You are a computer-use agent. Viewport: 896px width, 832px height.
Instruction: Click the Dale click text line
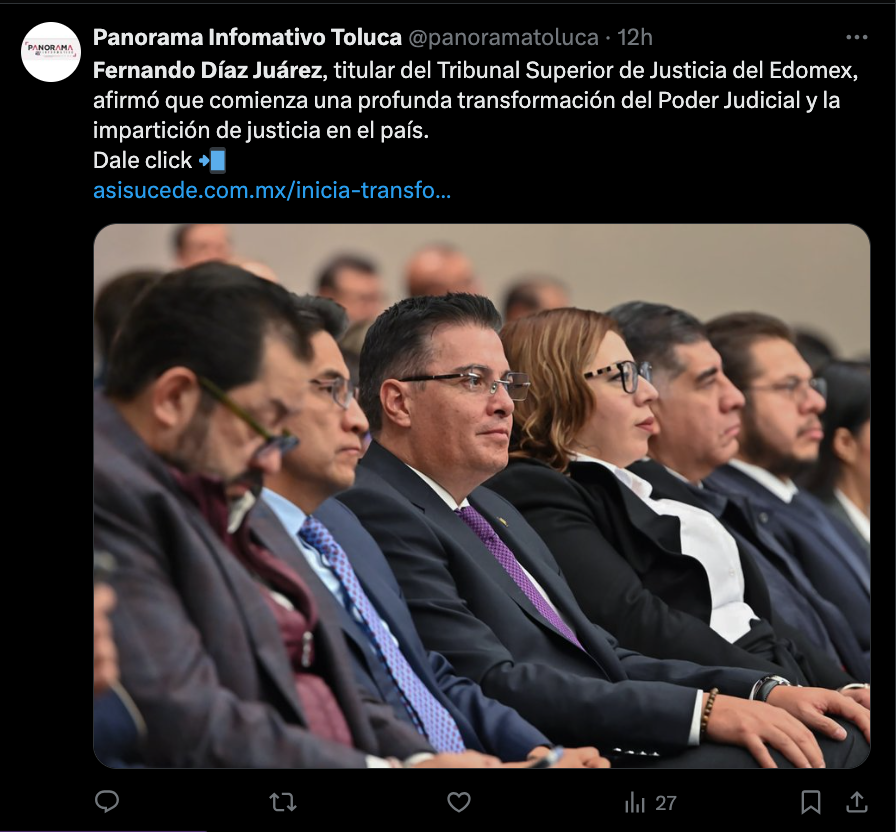(142, 161)
